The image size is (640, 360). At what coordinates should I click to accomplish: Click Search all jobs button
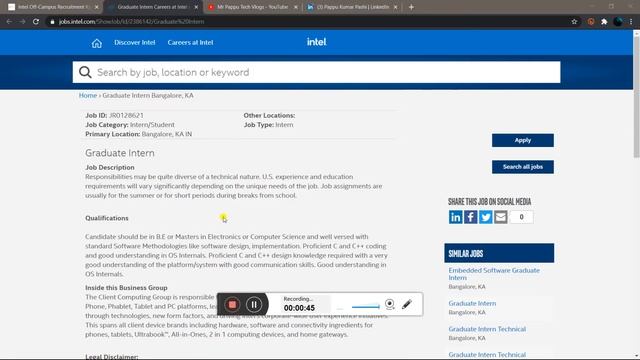[x=522, y=167]
